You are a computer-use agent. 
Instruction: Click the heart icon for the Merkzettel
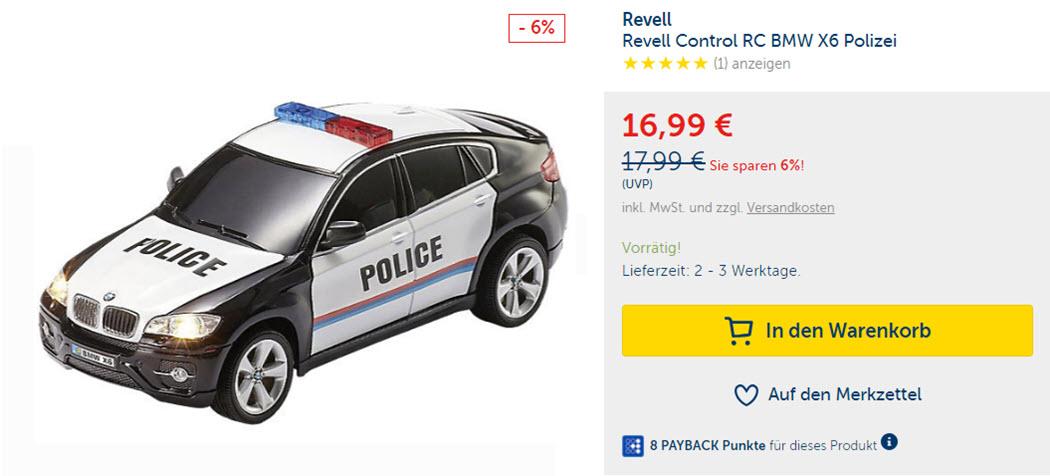click(x=745, y=395)
